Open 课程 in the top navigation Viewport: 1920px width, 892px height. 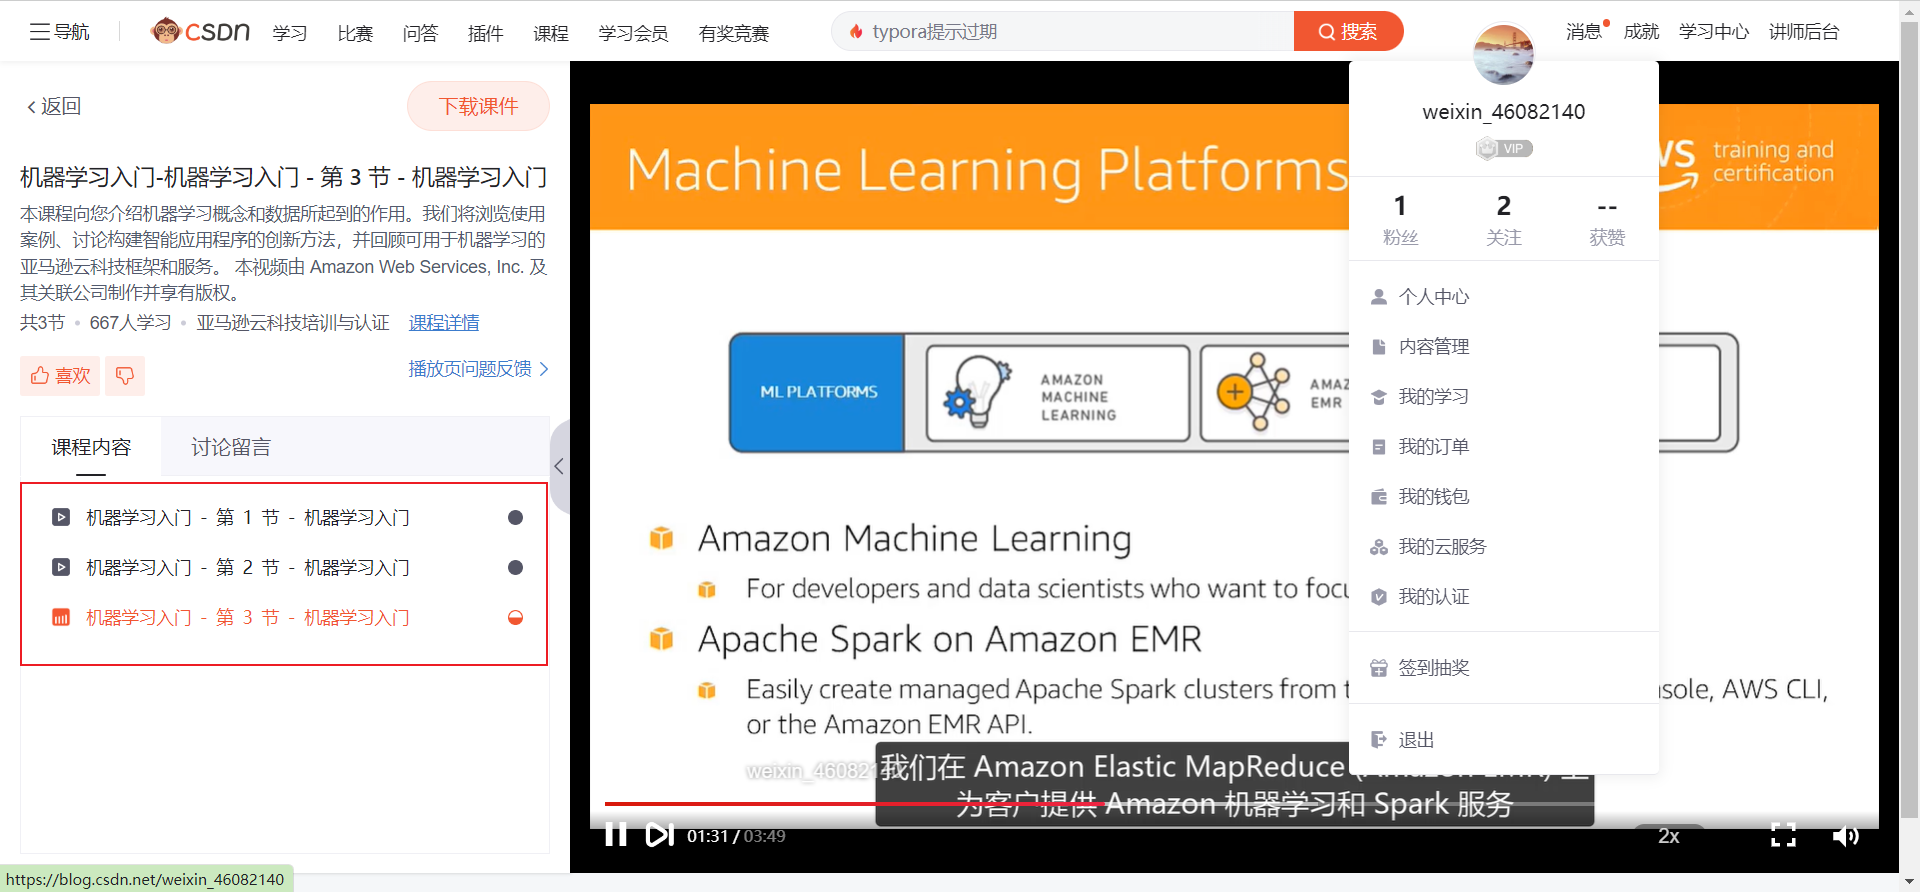click(x=551, y=33)
